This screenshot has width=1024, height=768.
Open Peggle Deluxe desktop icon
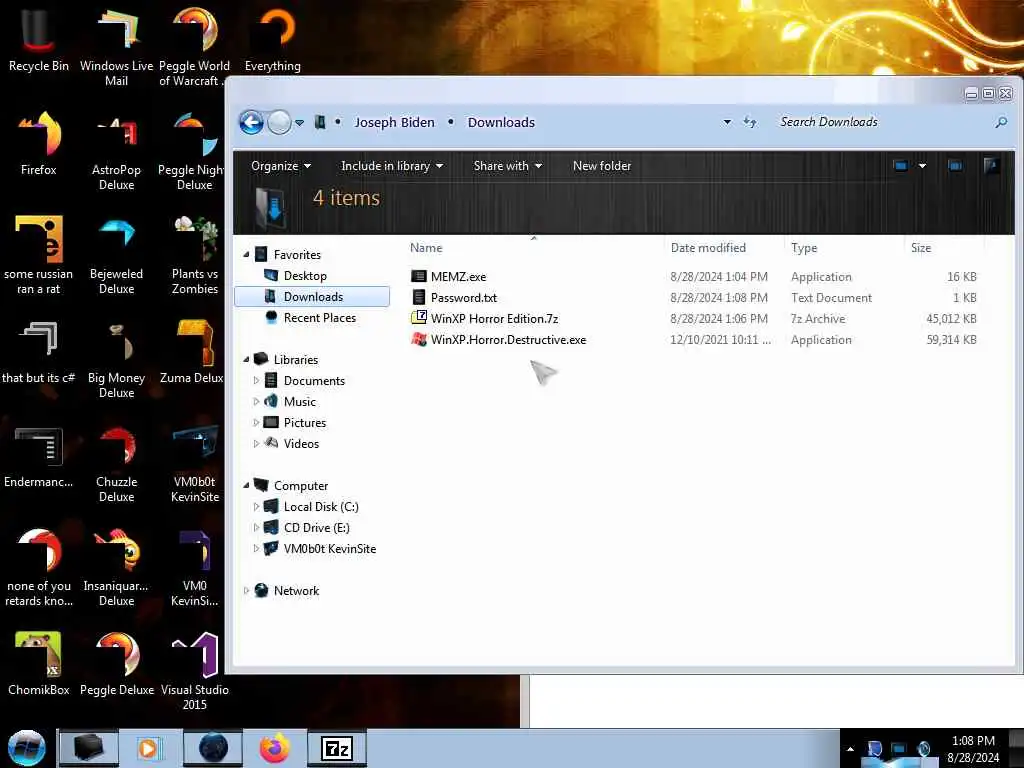(116, 663)
